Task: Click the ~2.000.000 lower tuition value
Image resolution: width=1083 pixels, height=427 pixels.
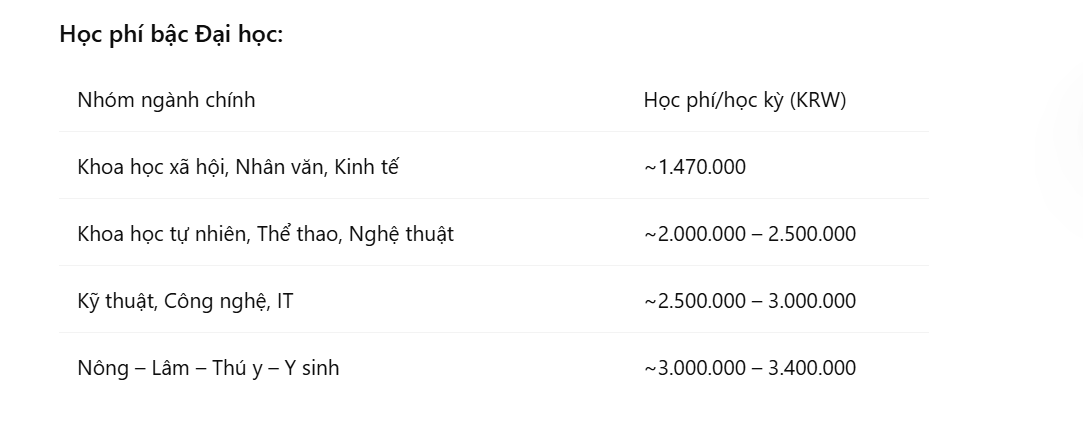Action: (x=695, y=234)
